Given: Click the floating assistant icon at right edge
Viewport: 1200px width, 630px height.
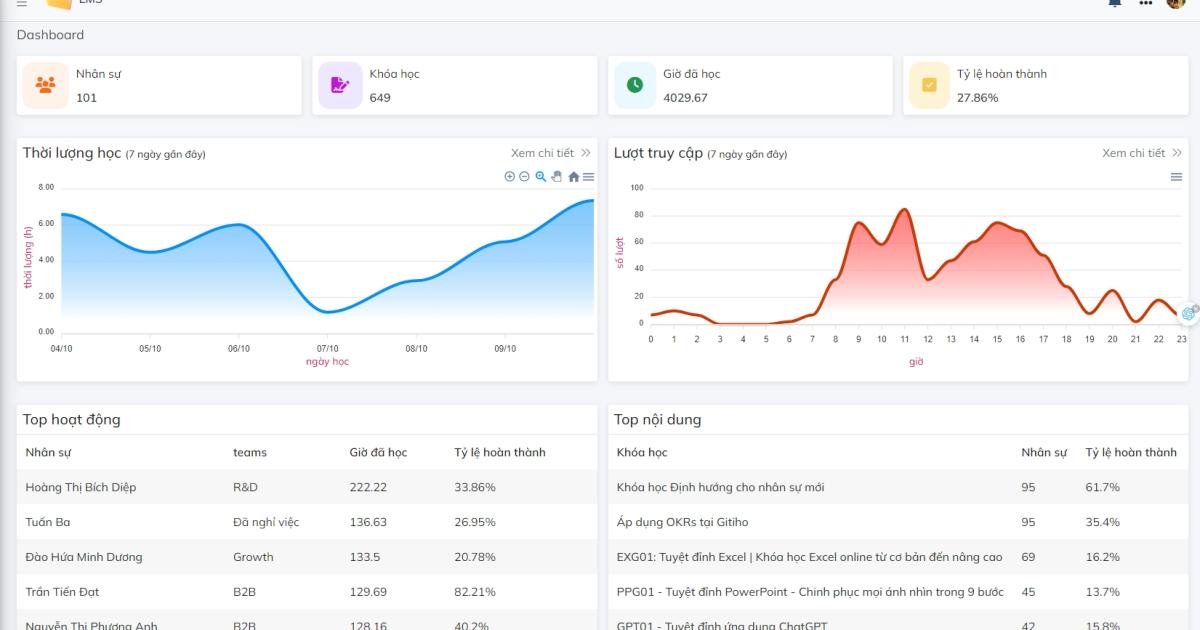Looking at the screenshot, I should [x=1189, y=313].
